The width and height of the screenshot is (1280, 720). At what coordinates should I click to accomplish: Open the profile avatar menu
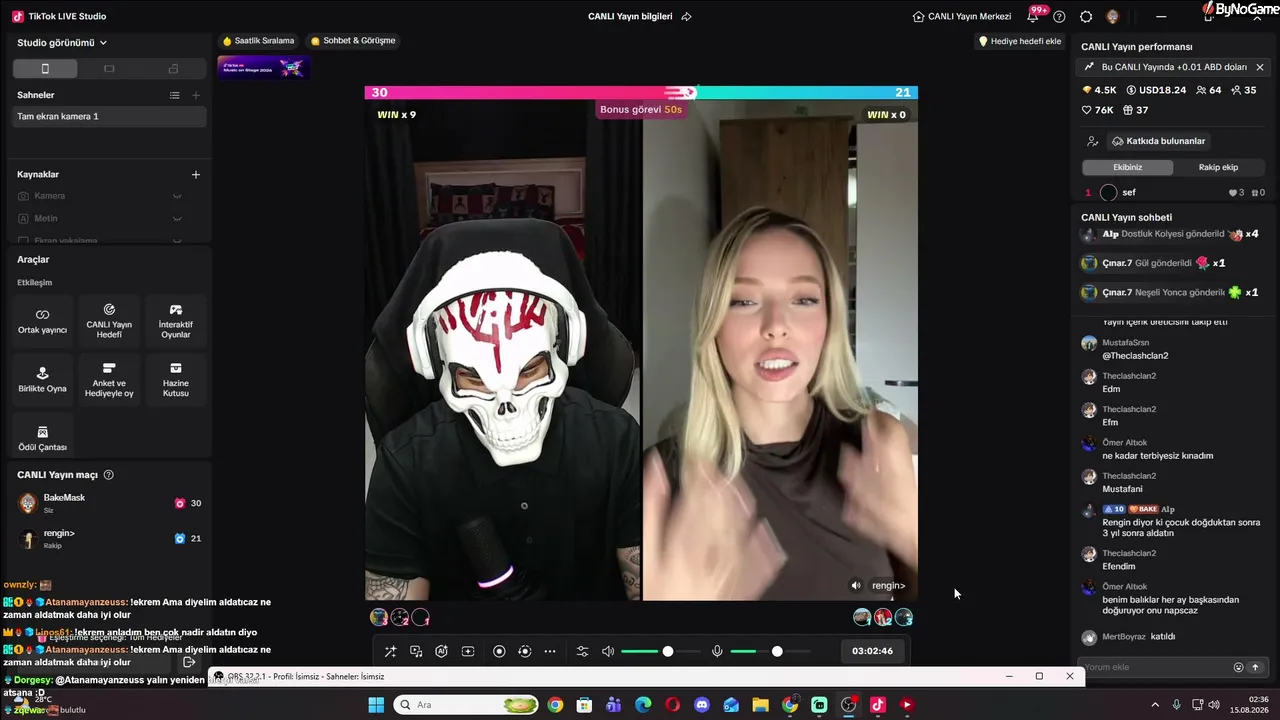[x=1113, y=17]
